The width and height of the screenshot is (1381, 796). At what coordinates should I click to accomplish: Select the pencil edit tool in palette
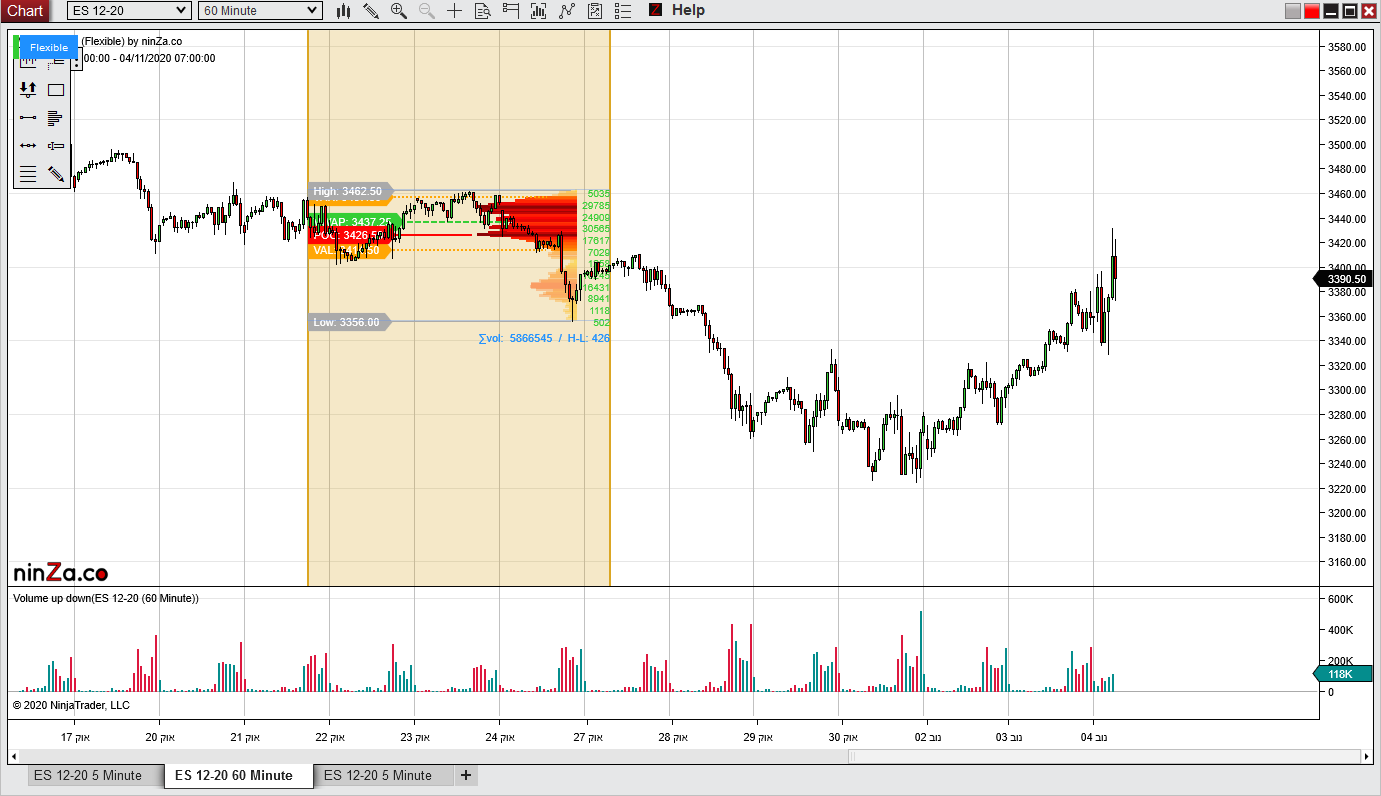(56, 174)
